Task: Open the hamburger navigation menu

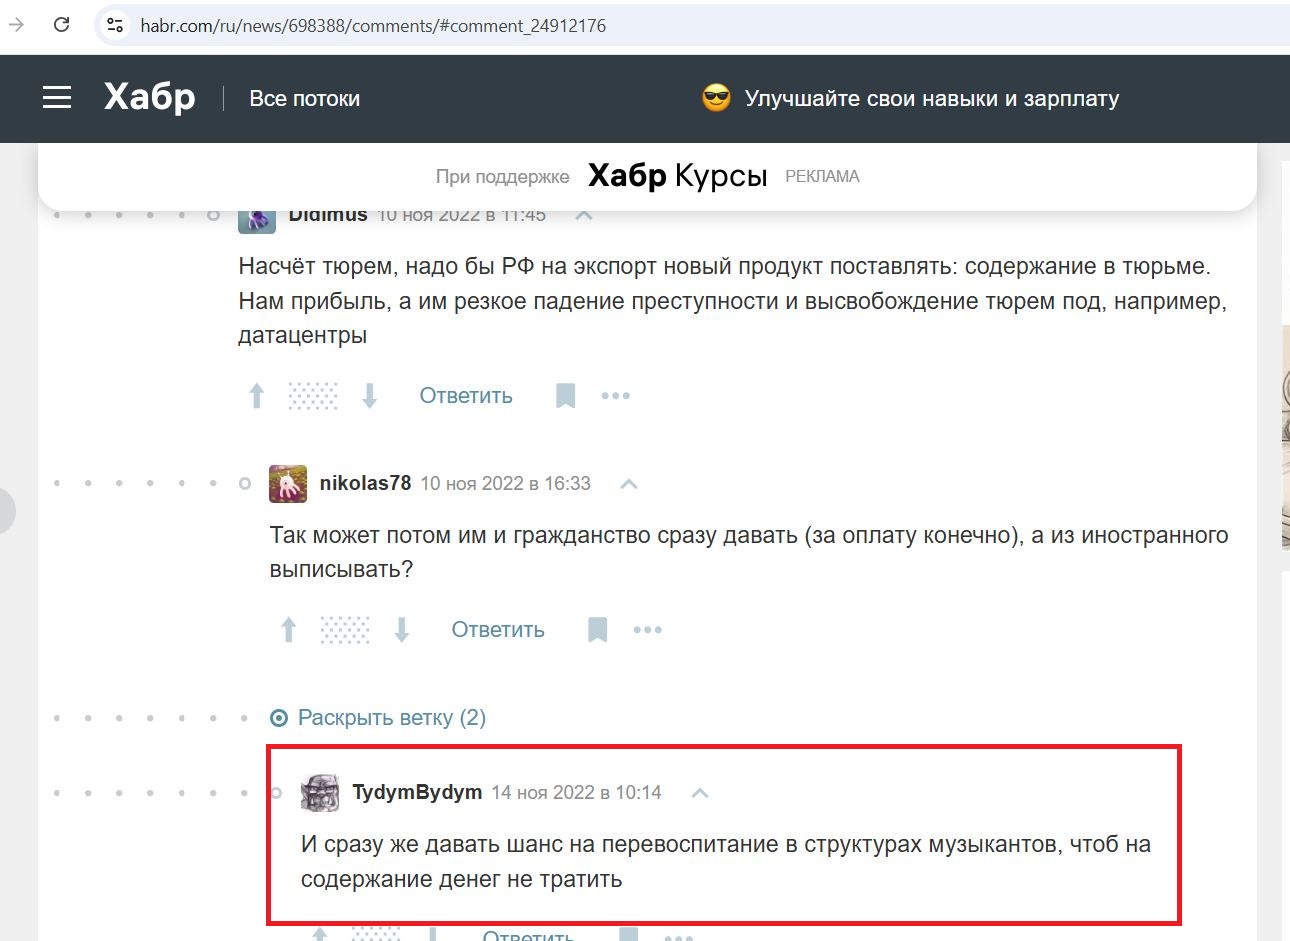Action: (x=57, y=98)
